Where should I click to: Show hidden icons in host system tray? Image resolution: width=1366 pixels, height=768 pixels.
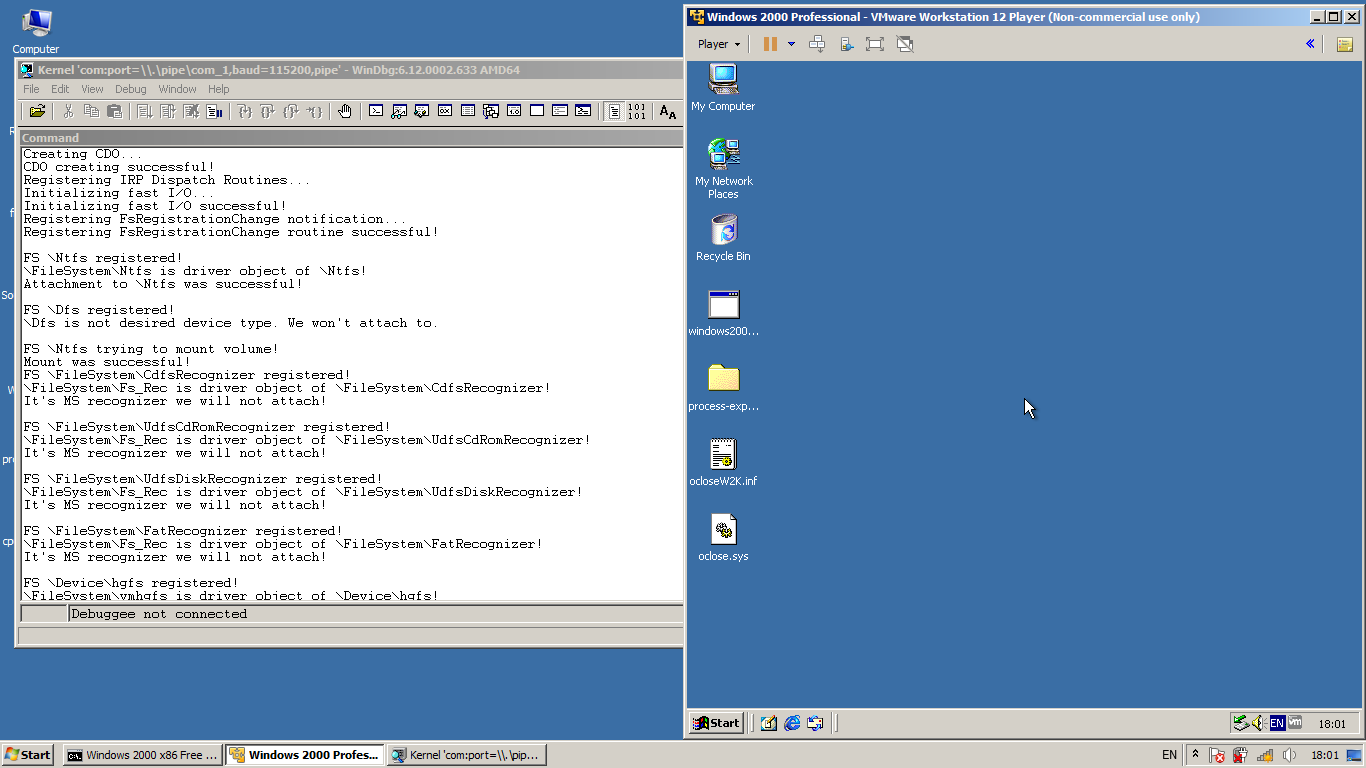(1195, 755)
